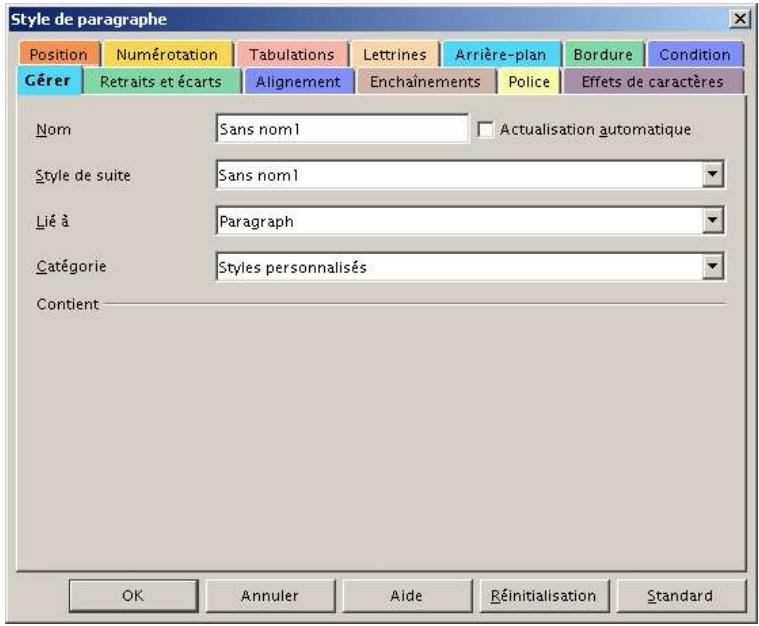This screenshot has height=626, width=759.
Task: Click the Catégorie label
Action: tap(71, 266)
